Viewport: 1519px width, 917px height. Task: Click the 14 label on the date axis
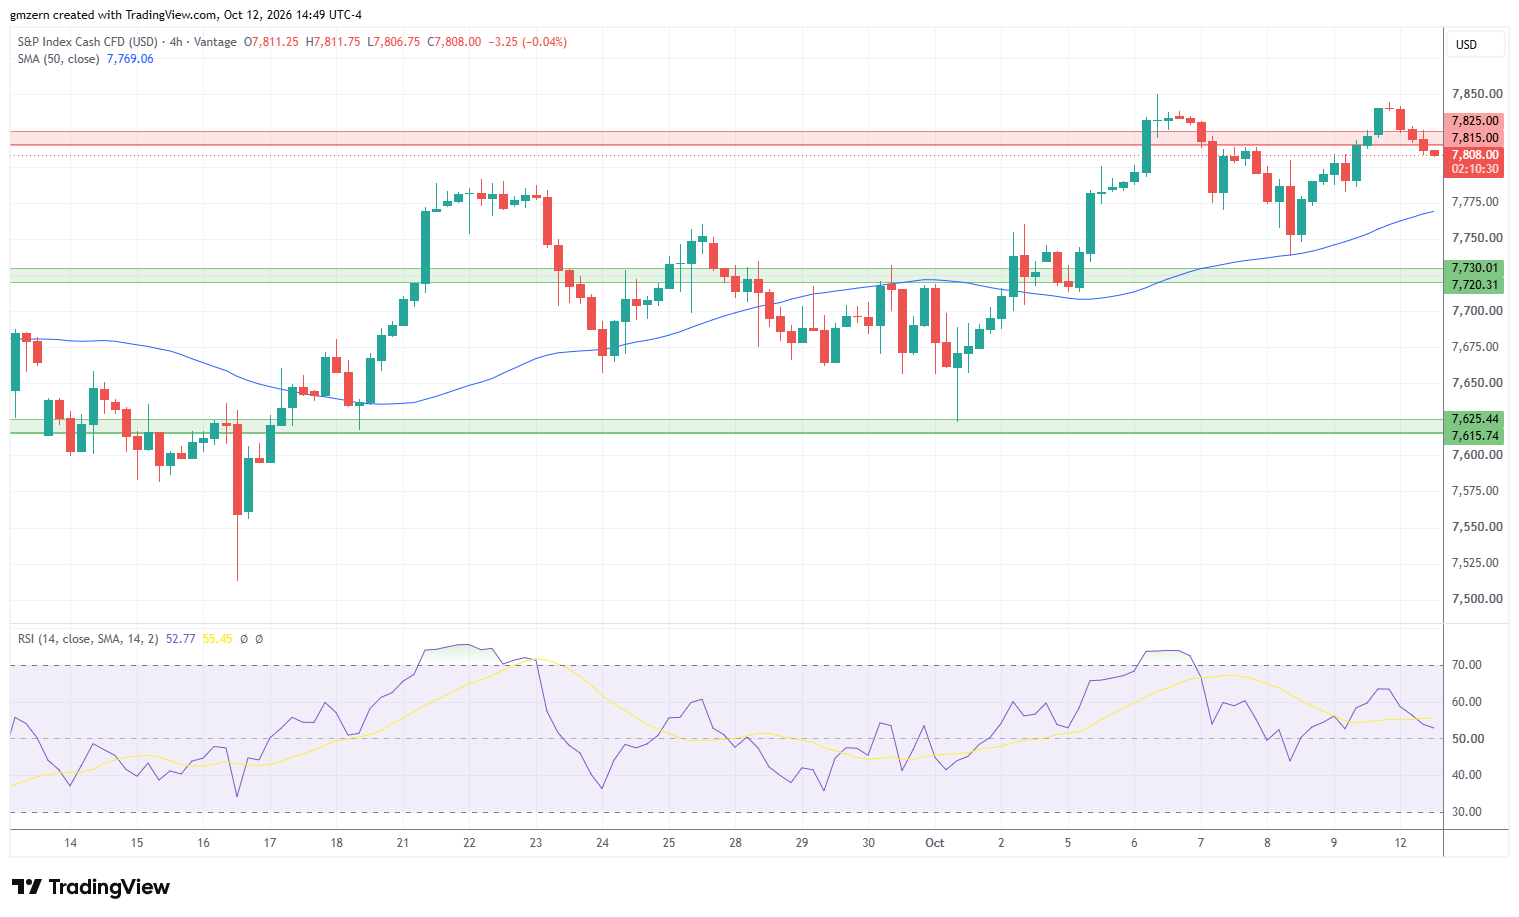[x=71, y=843]
